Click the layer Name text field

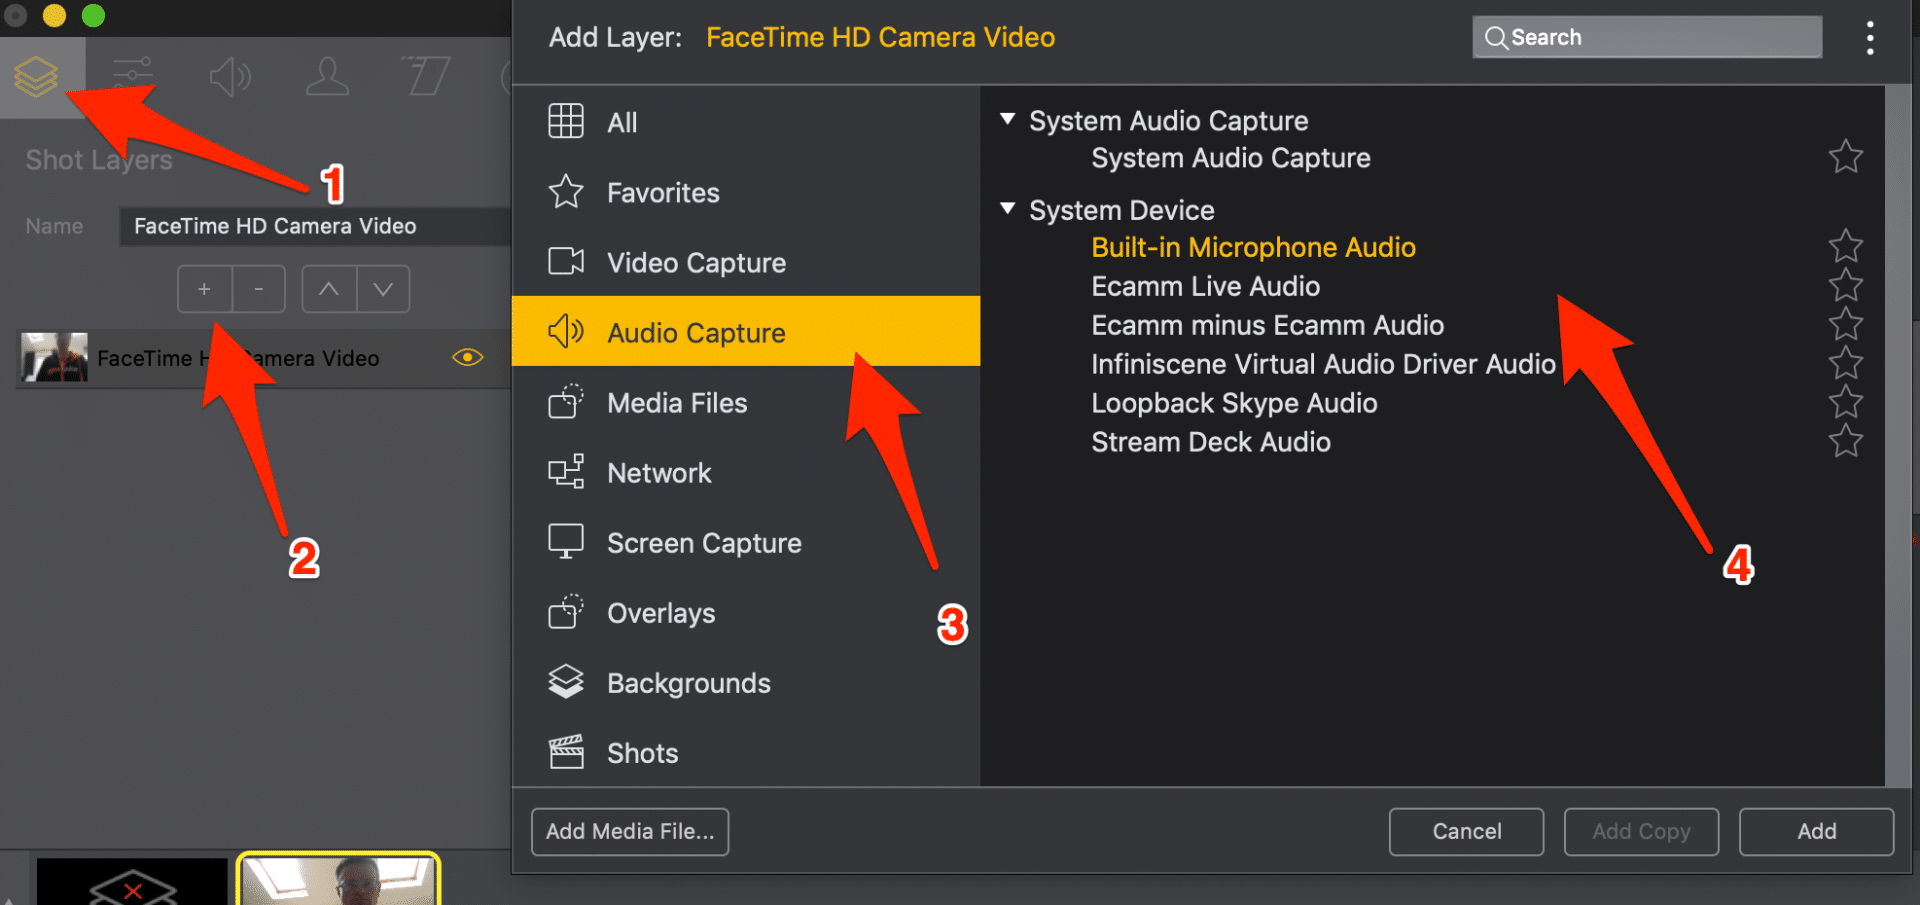(x=315, y=226)
